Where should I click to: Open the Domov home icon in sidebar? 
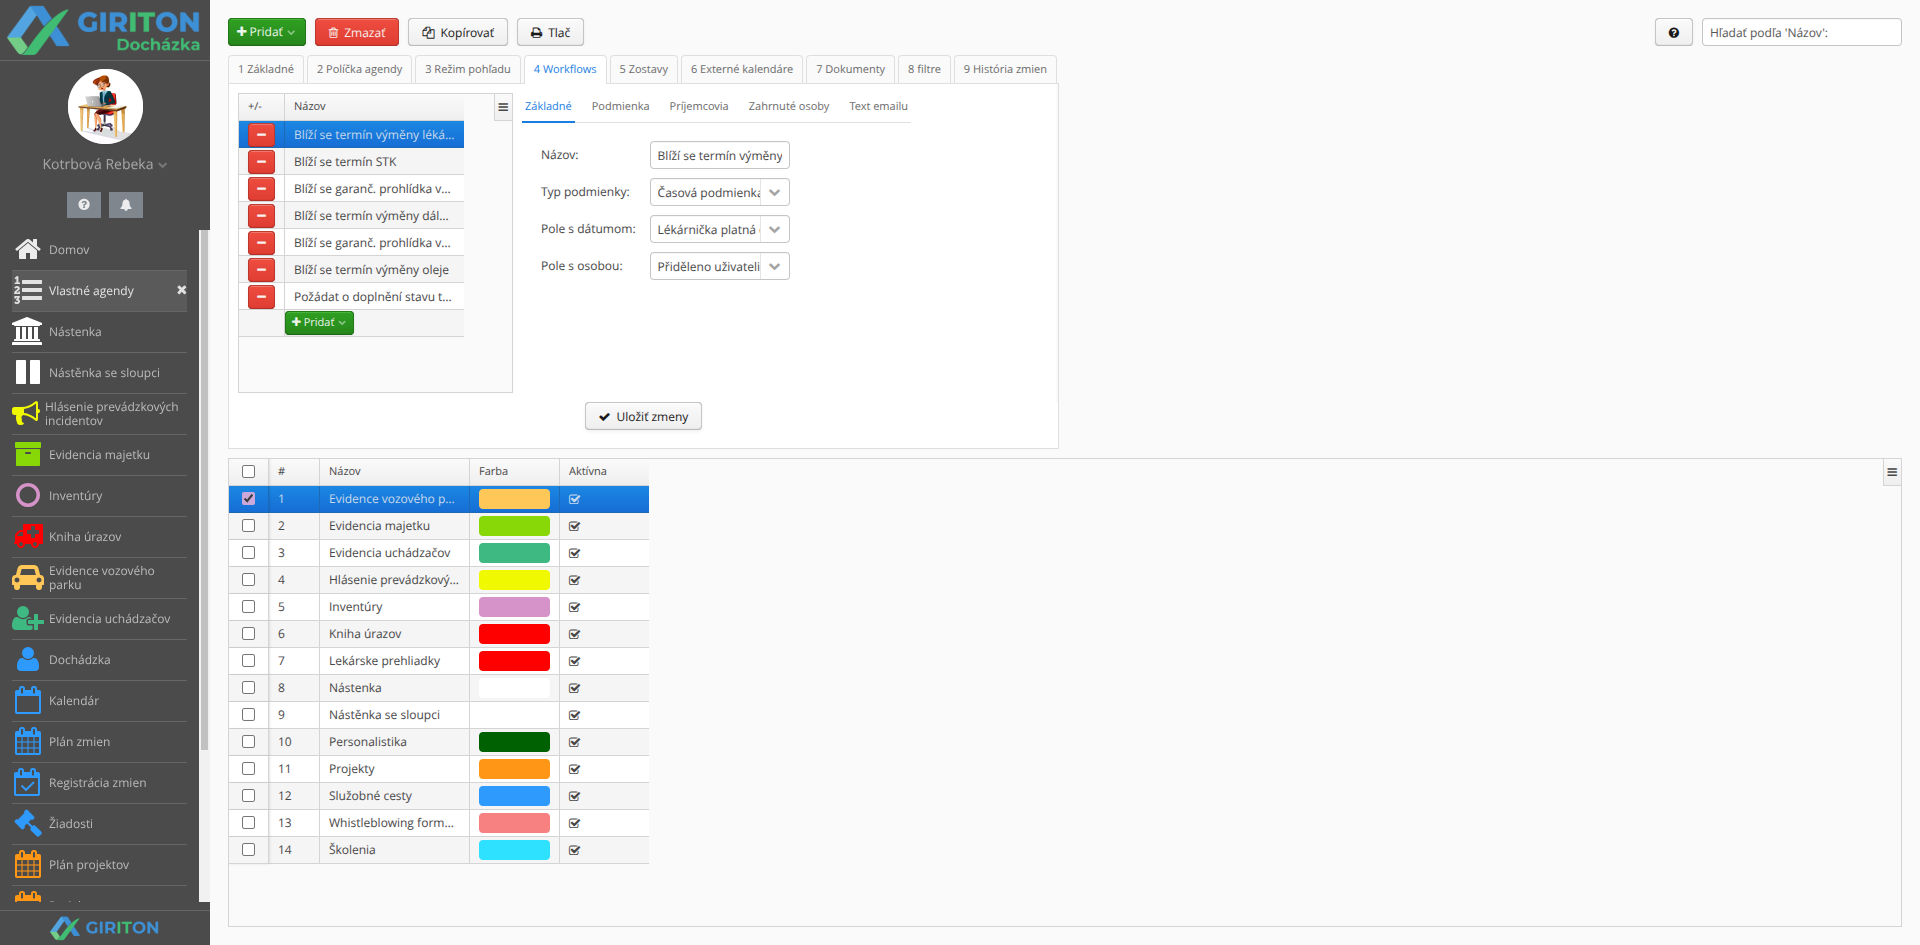pos(28,249)
